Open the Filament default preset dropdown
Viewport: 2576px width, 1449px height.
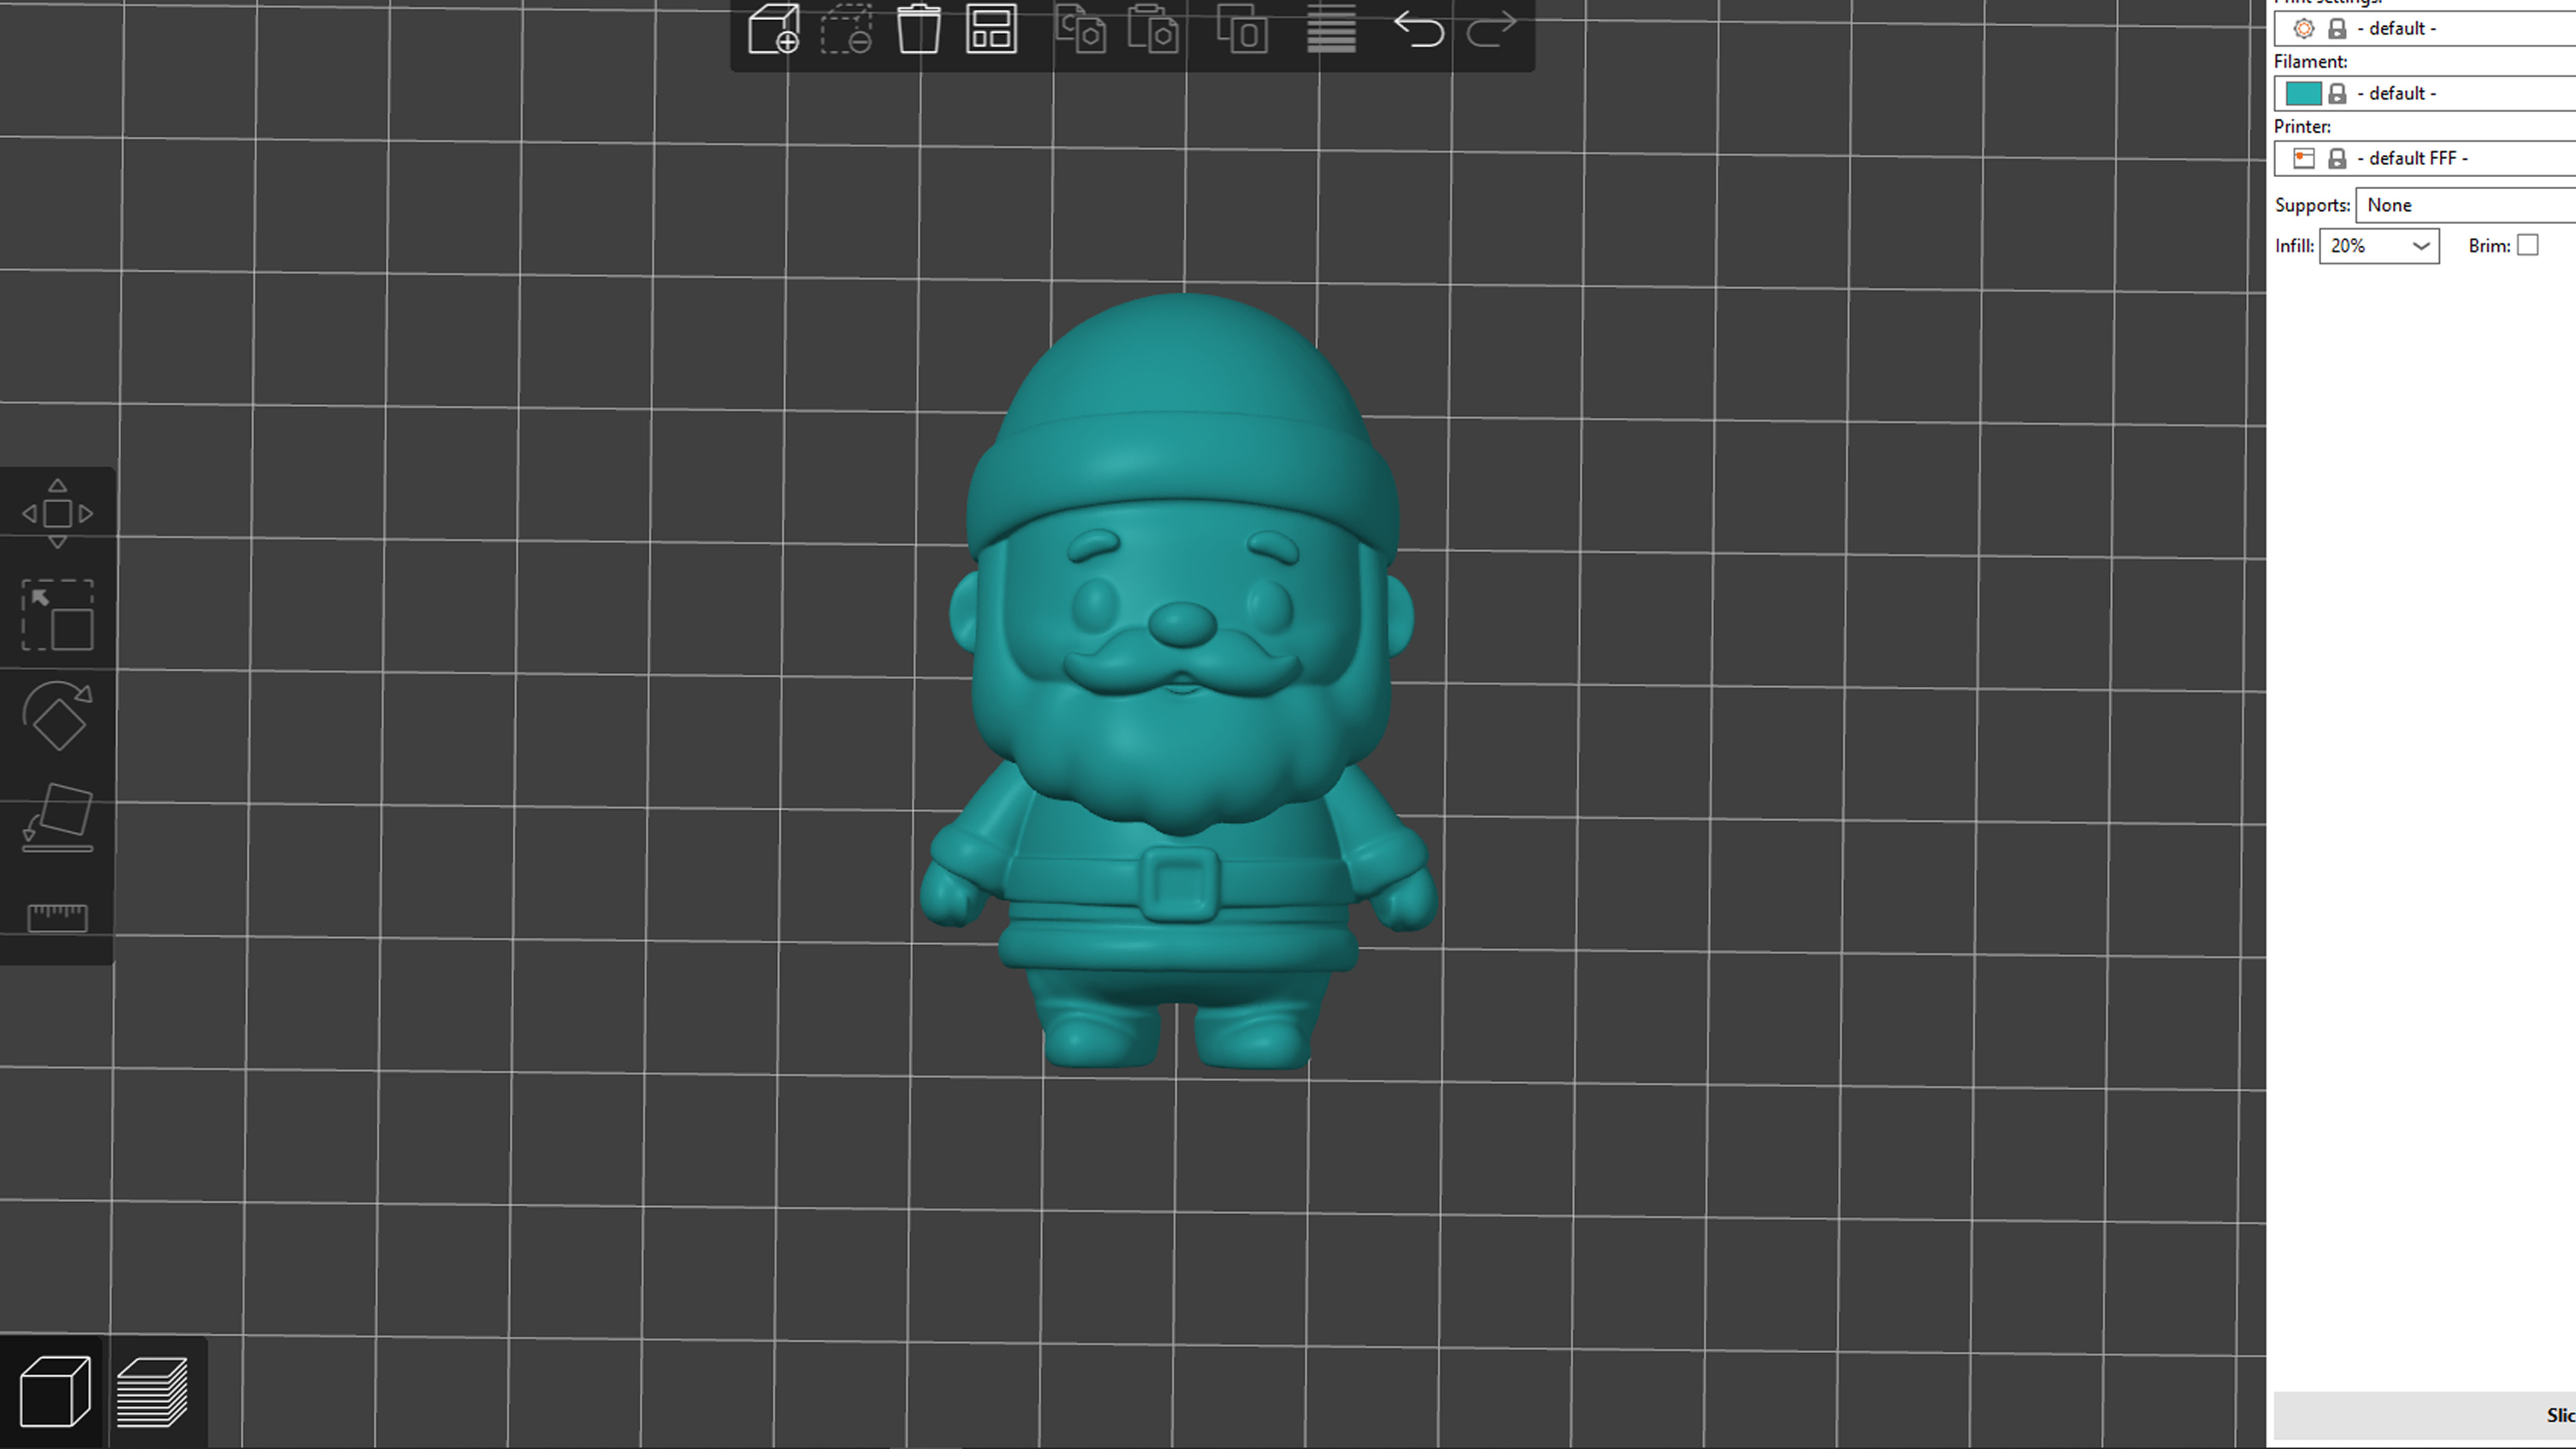pyautogui.click(x=2424, y=93)
